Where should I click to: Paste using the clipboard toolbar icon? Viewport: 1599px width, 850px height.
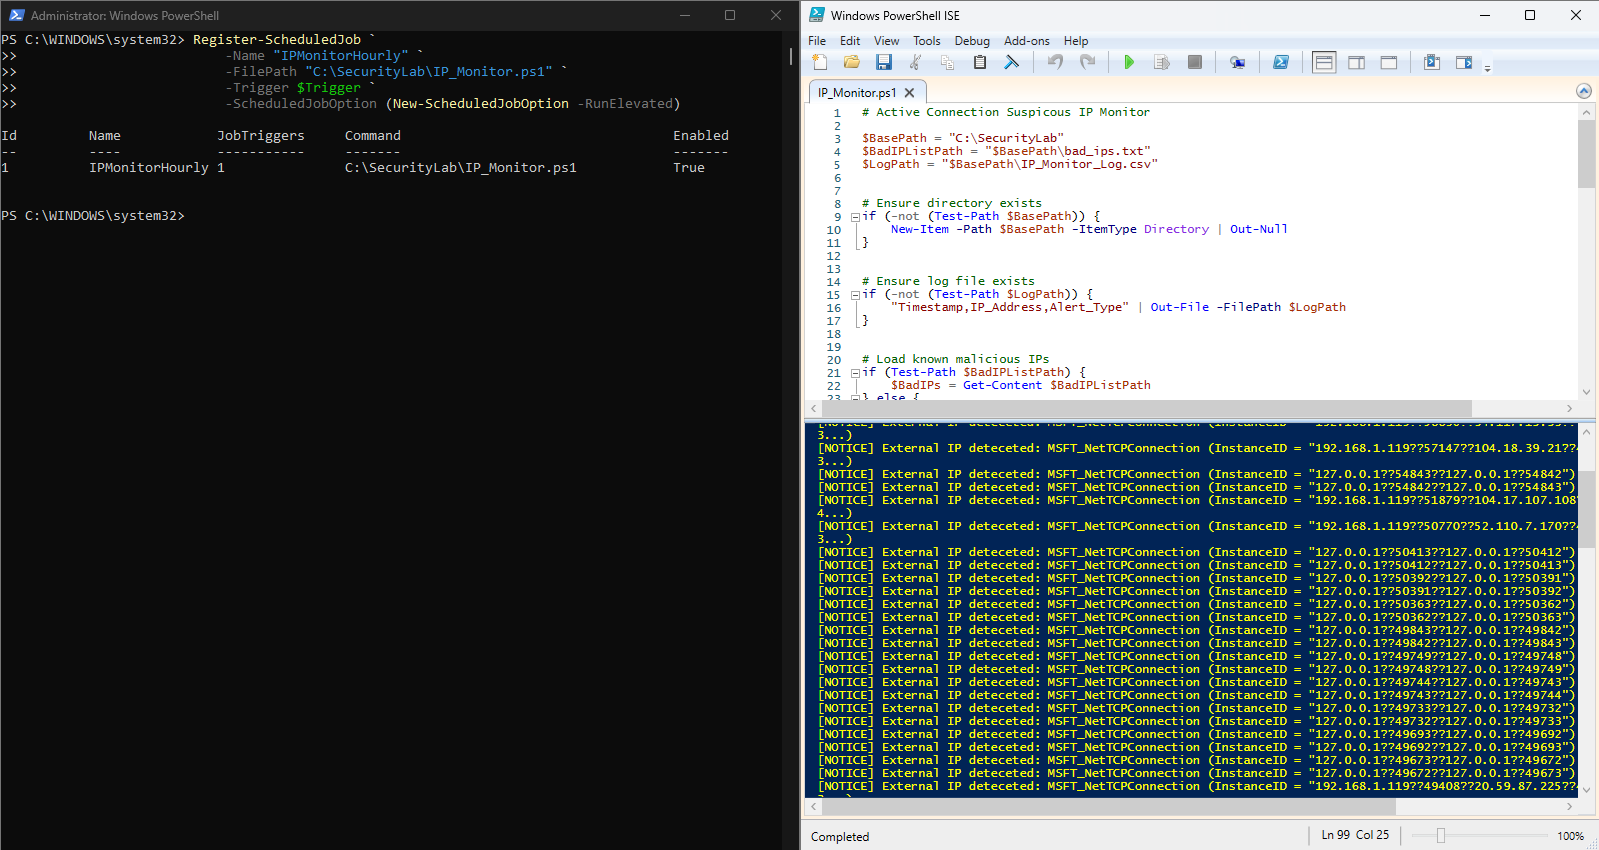click(980, 62)
